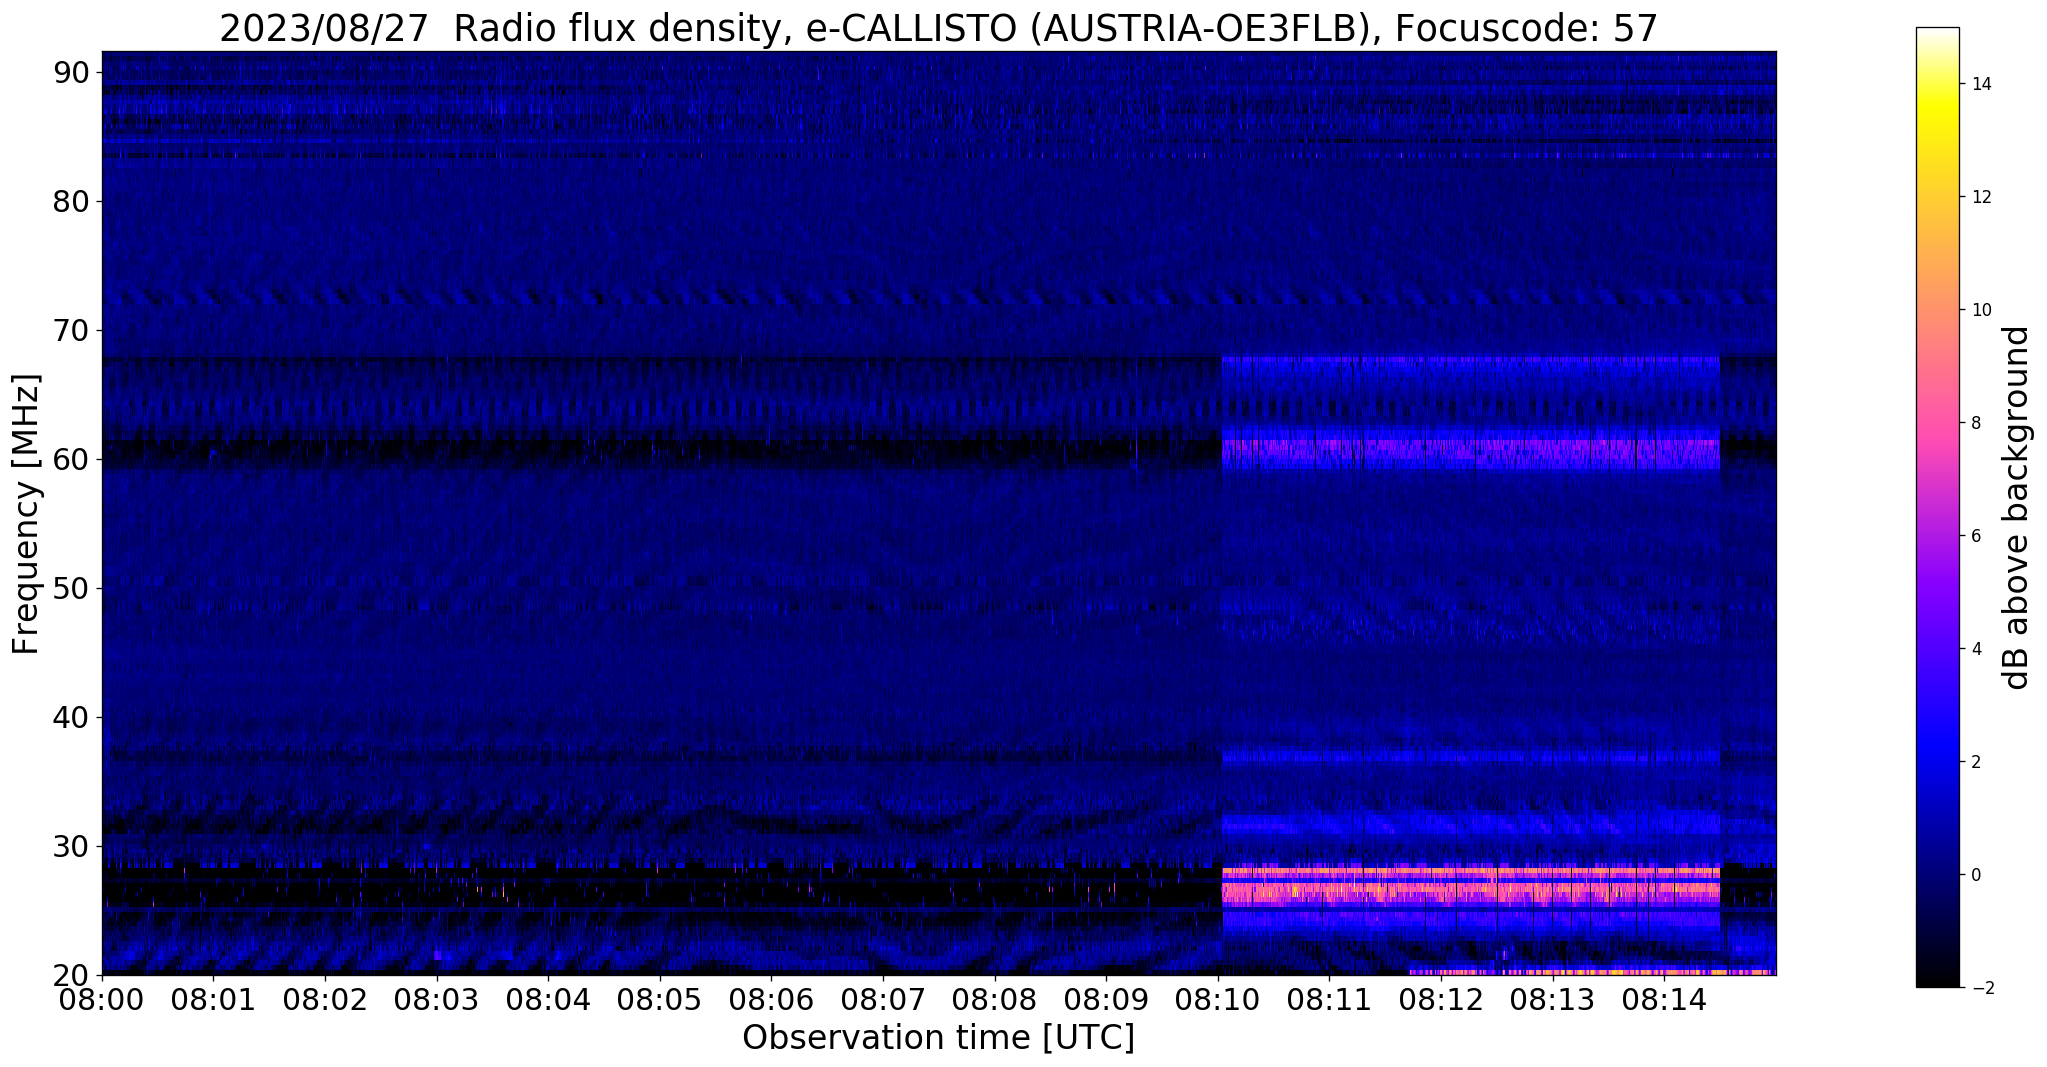2047x1067 pixels.
Task: Click the 08:10 time tick label
Action: point(1218,999)
